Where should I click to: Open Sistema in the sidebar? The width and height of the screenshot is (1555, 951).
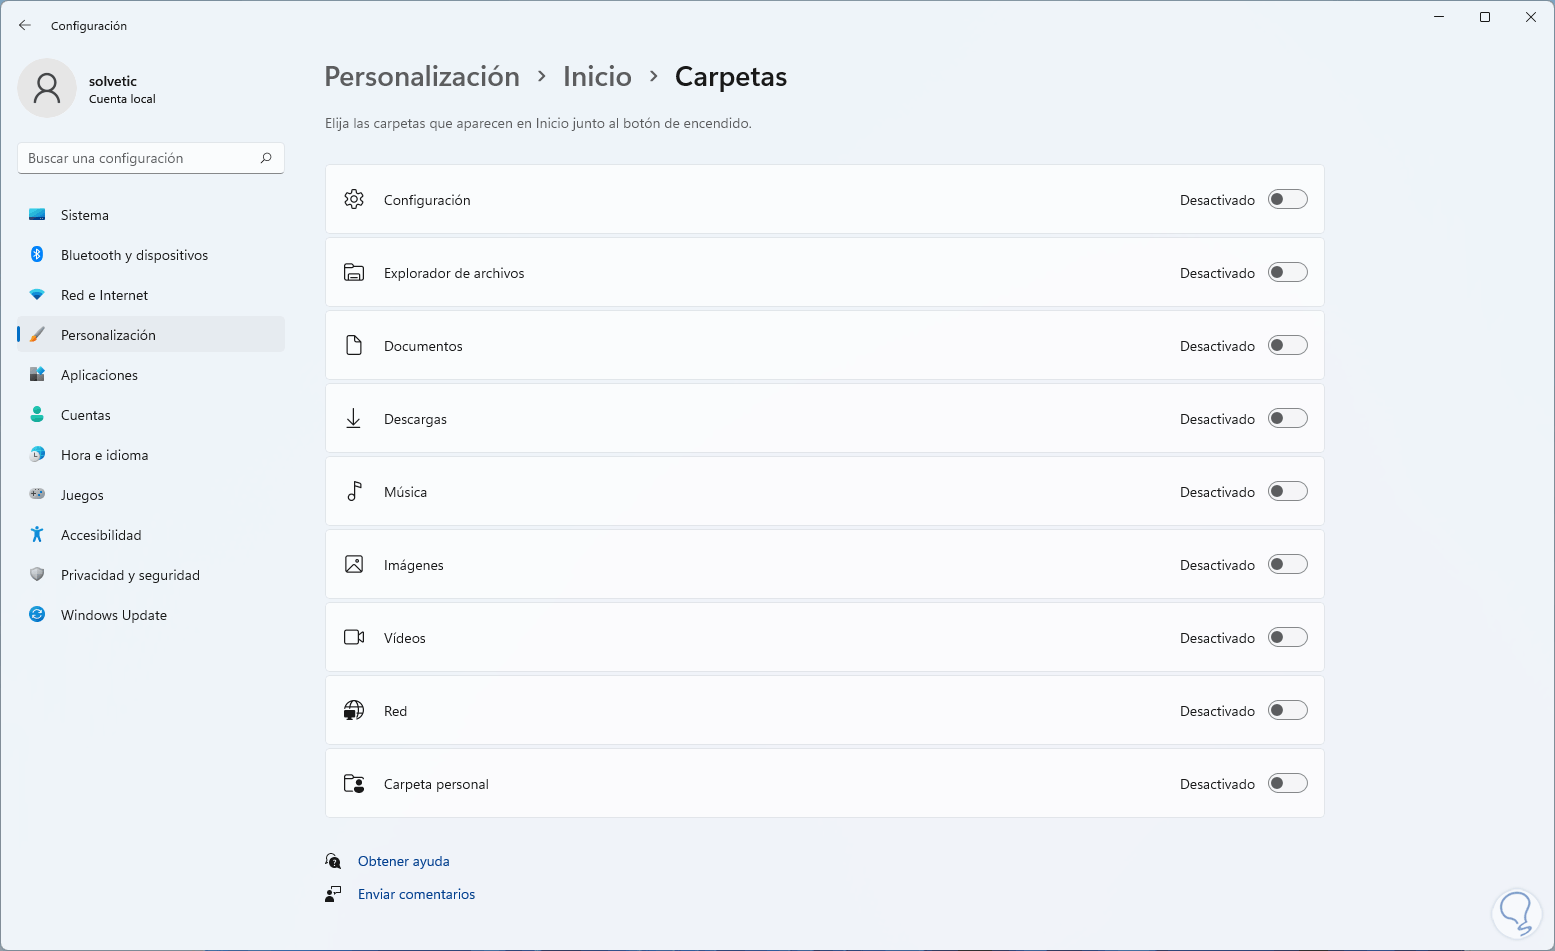(85, 215)
